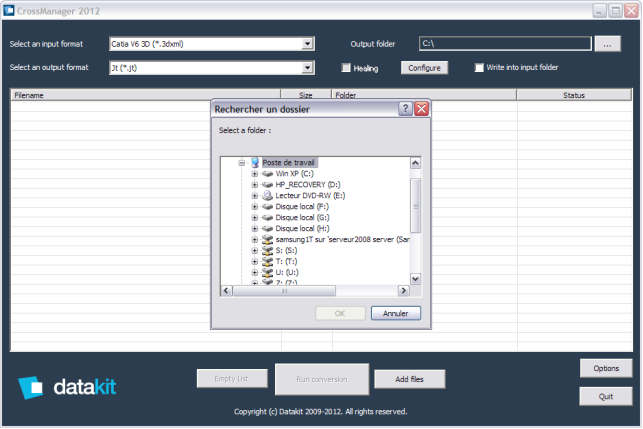643x429 pixels.
Task: Click the Disque local (H:) drive icon
Action: pyautogui.click(x=267, y=229)
